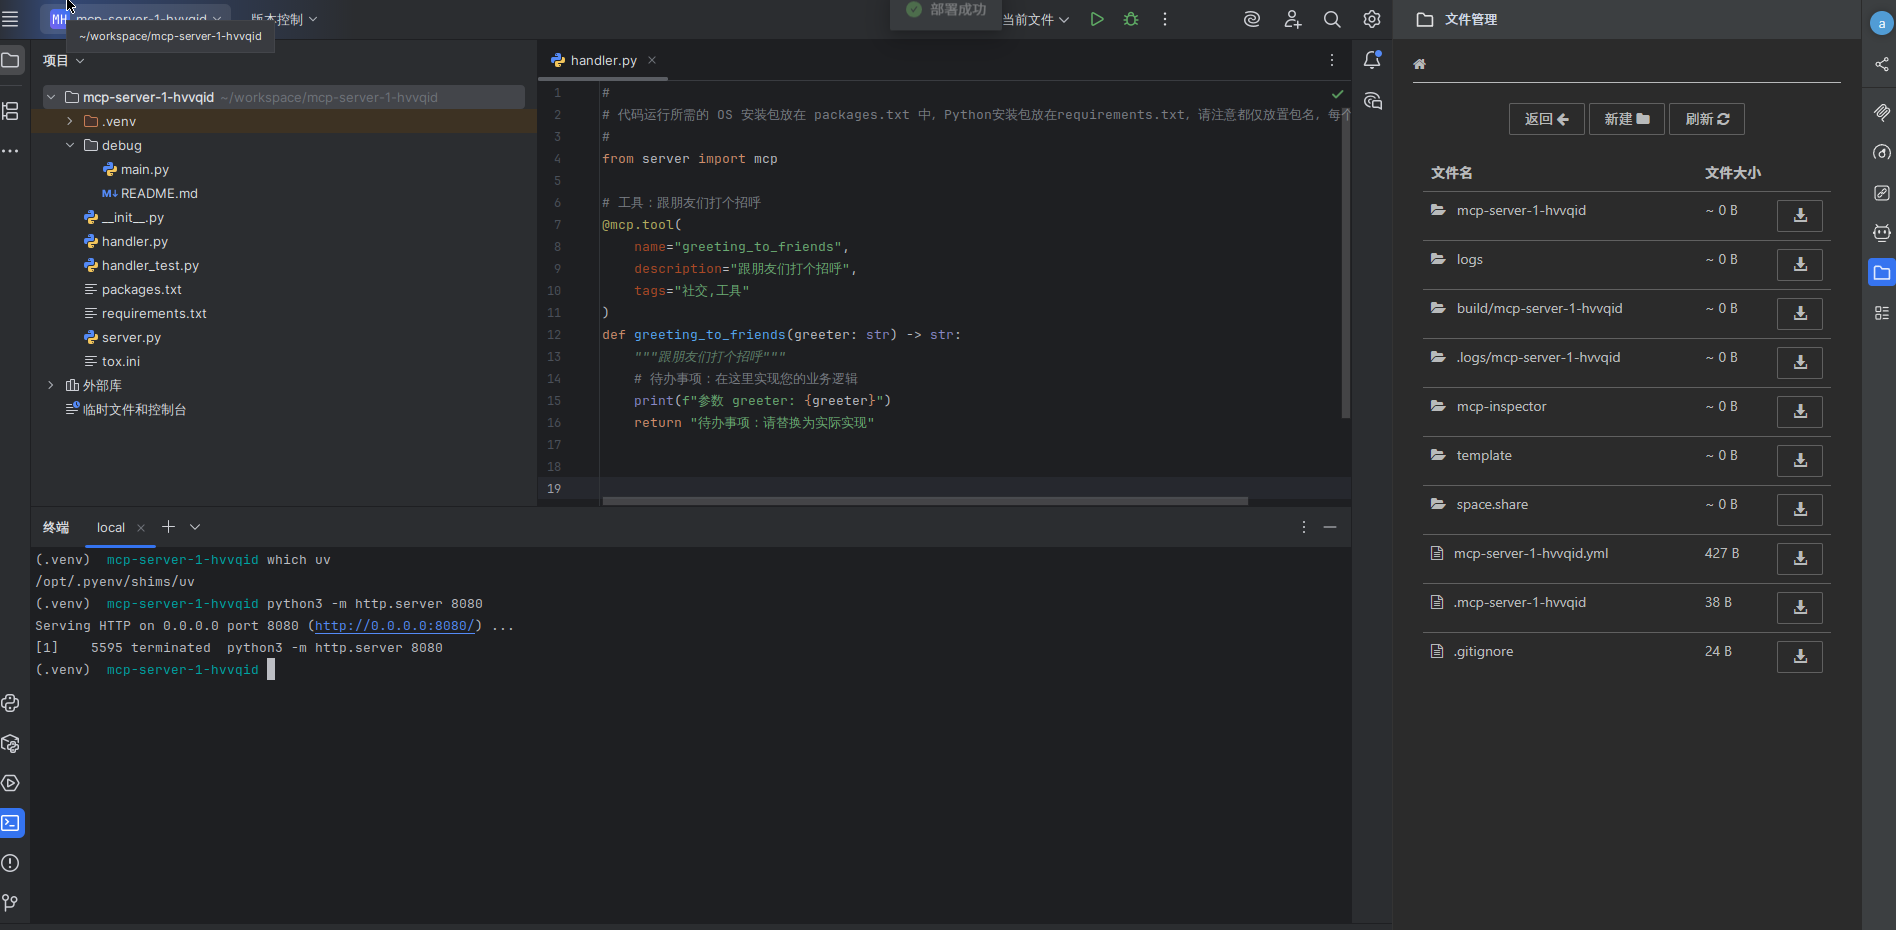The image size is (1896, 930).
Task: Minimize the terminal panel
Action: pyautogui.click(x=1330, y=527)
